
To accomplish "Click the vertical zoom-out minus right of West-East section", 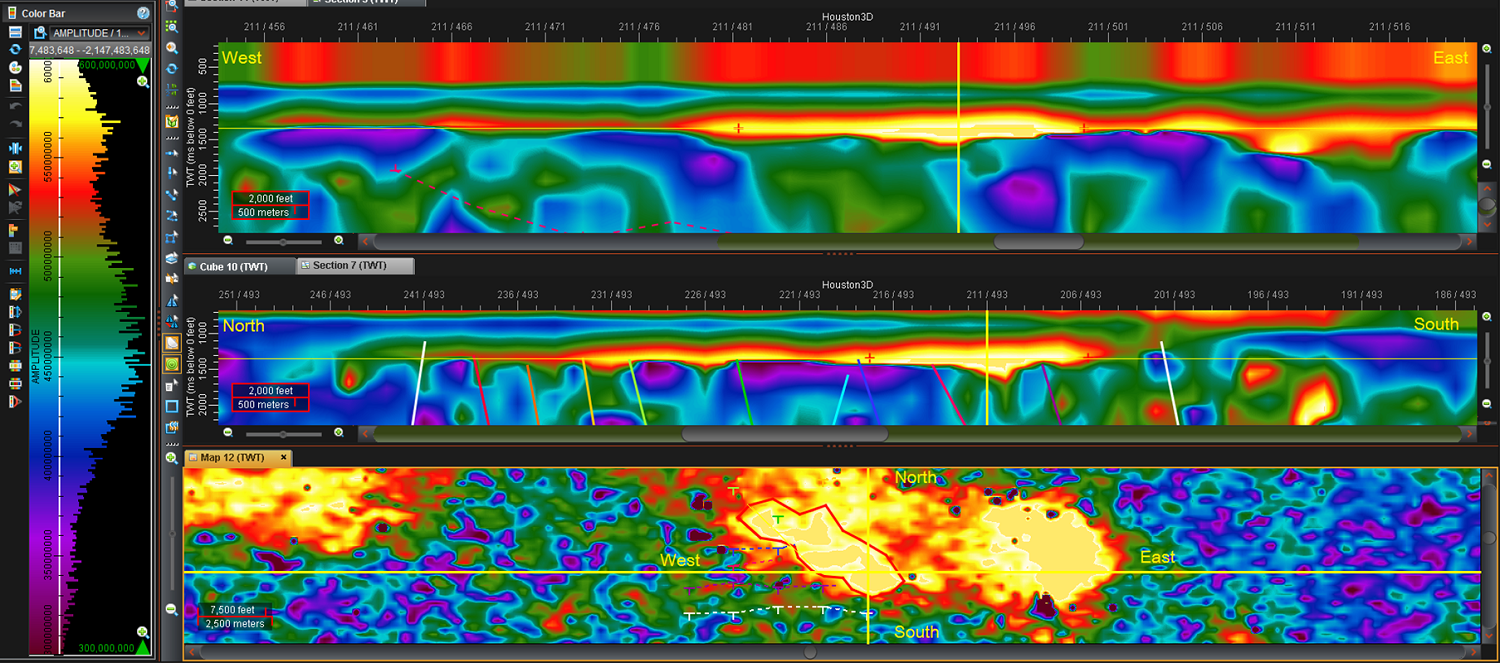I will click(1487, 164).
